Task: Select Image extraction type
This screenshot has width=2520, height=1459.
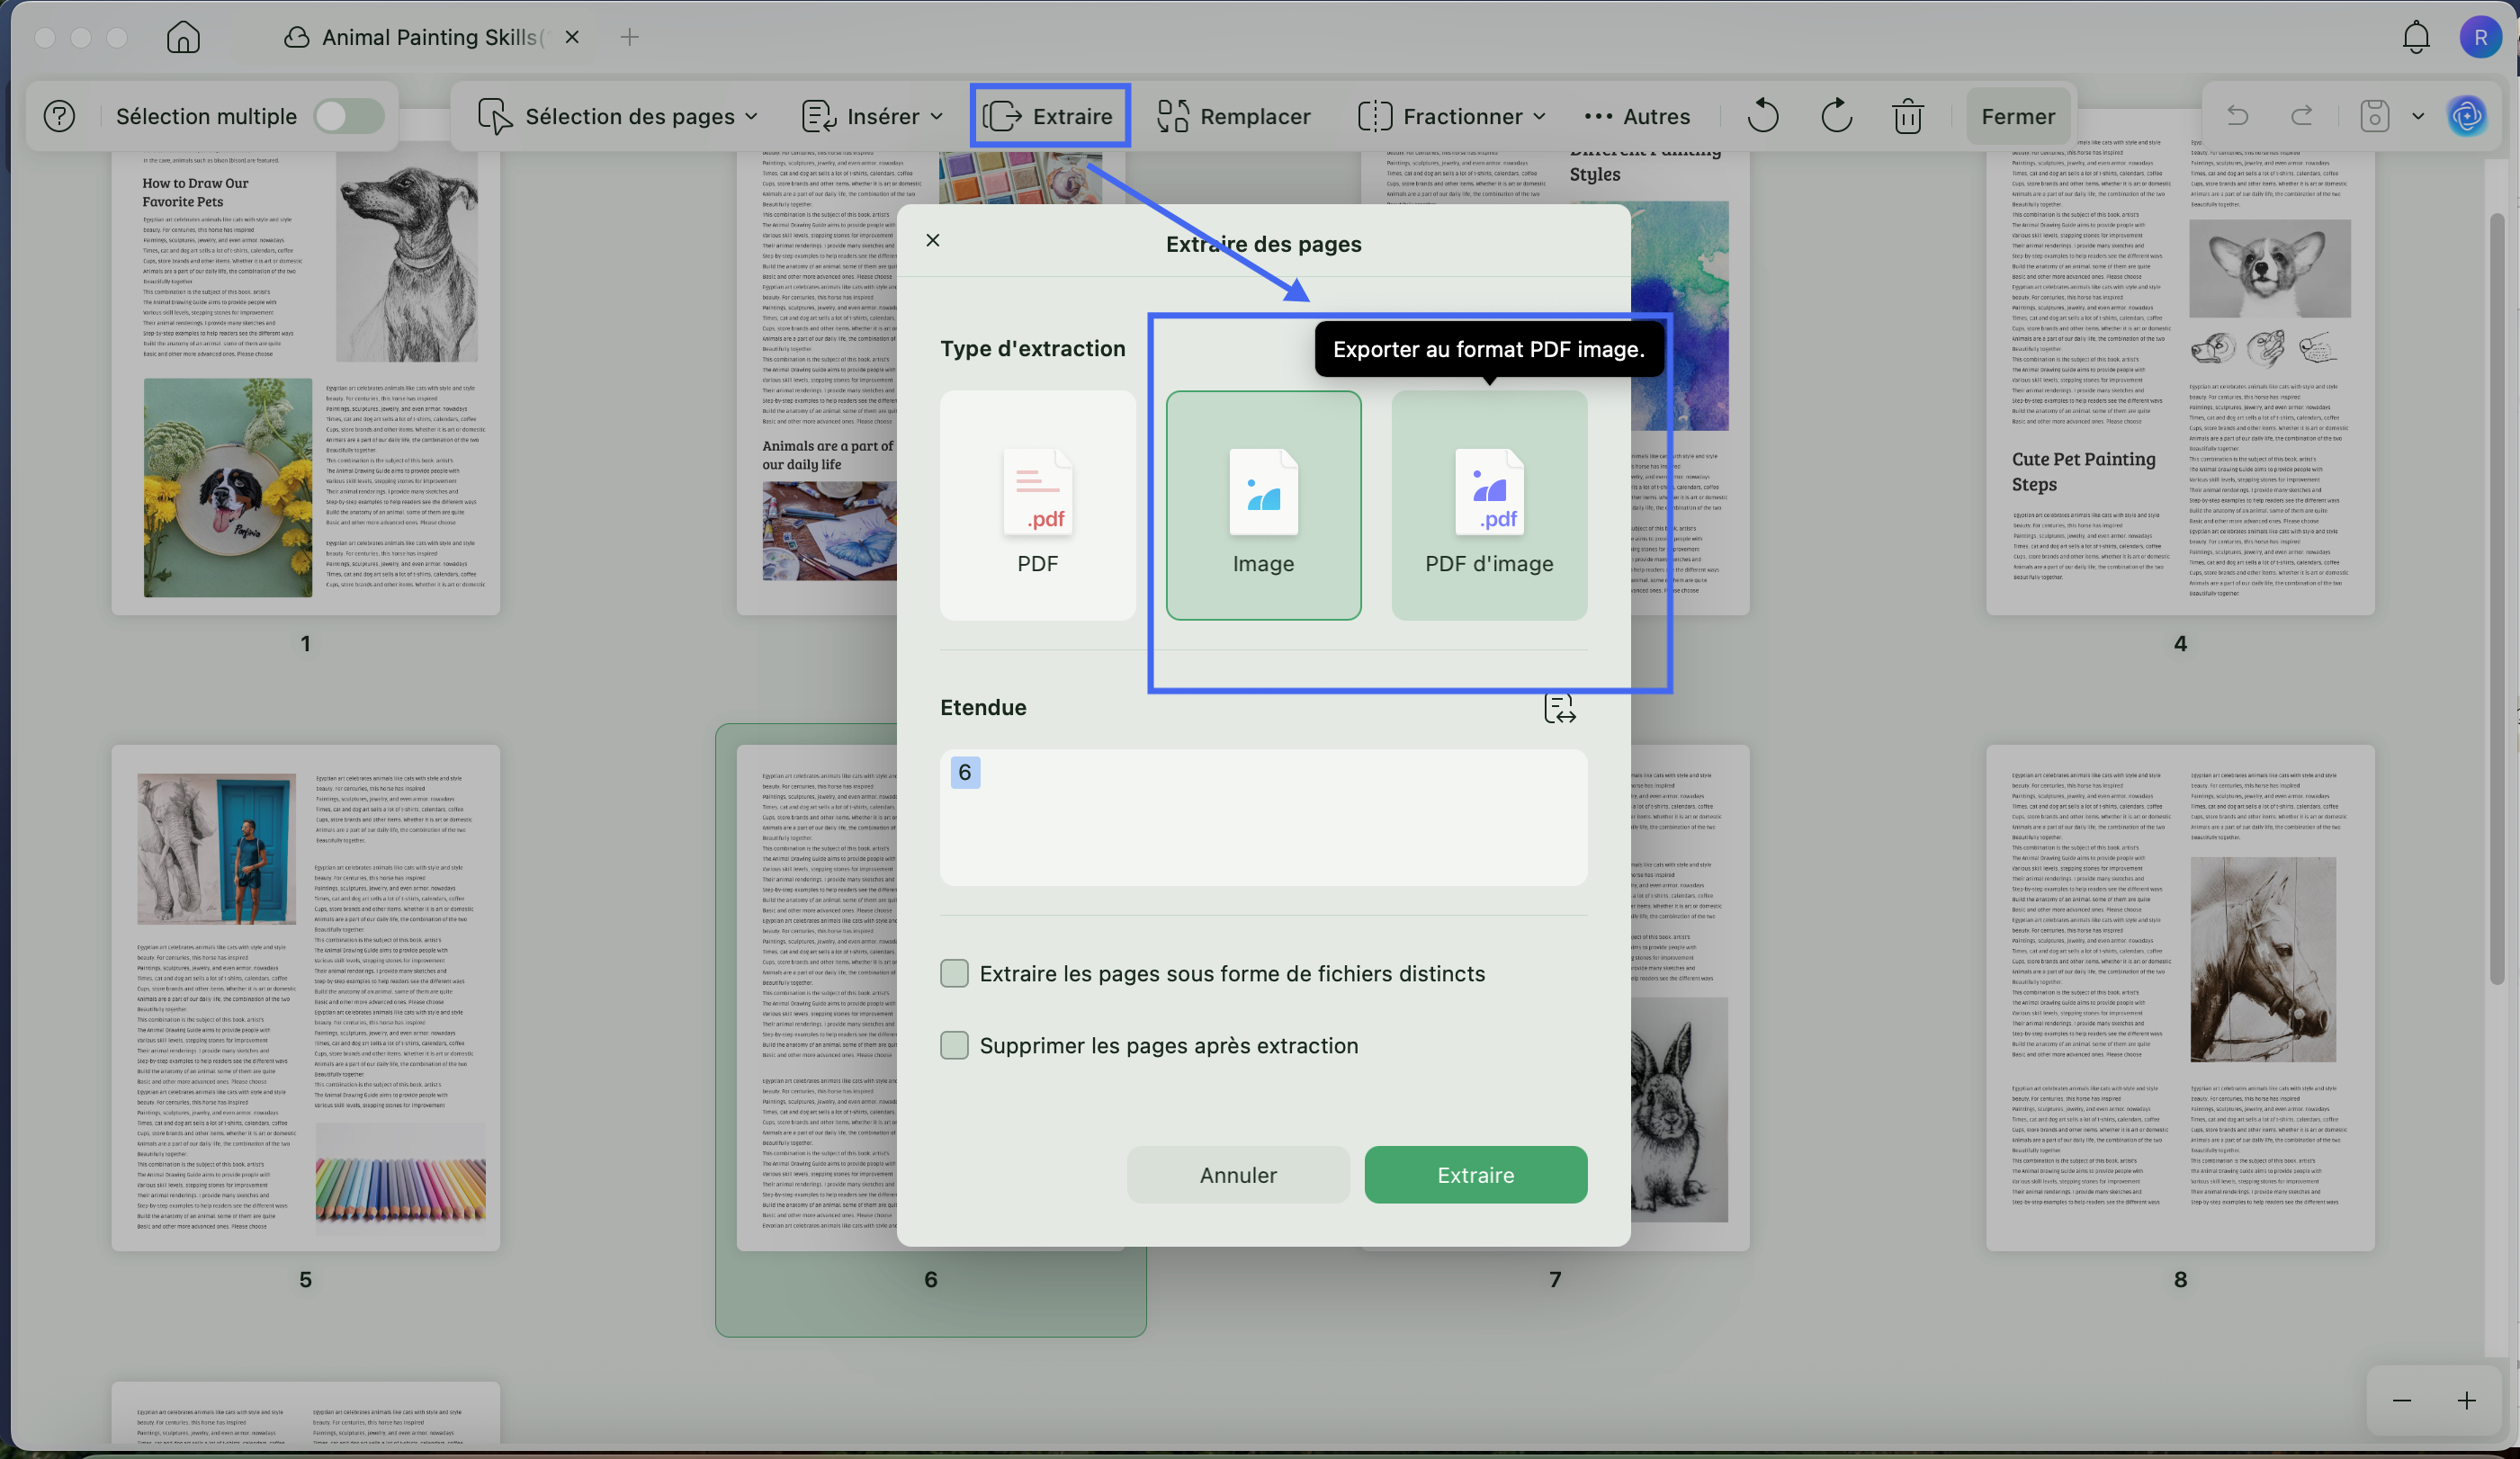Action: coord(1263,505)
